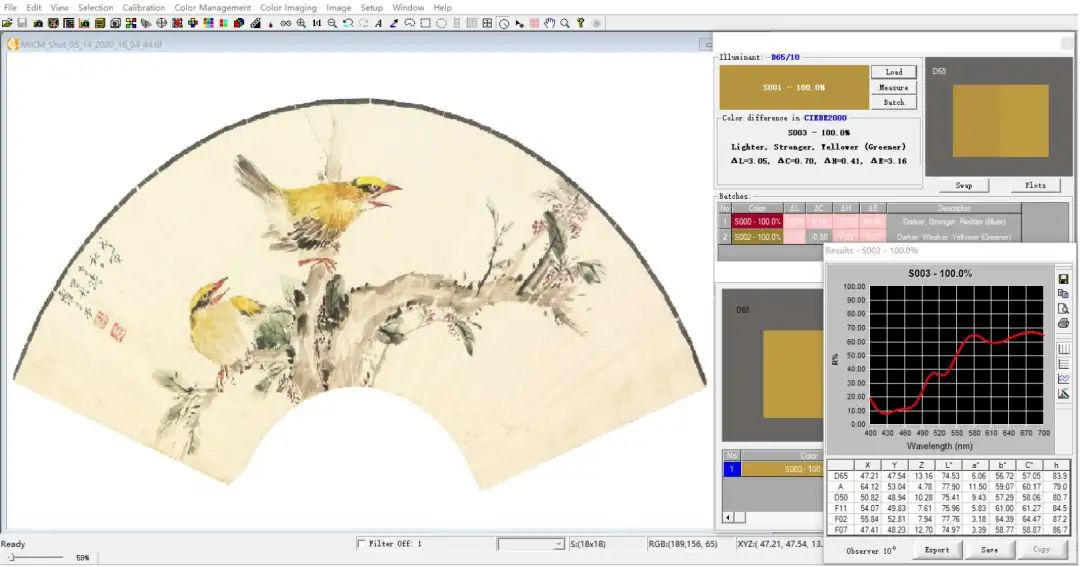The width and height of the screenshot is (1080, 567).
Task: Select the zoom in magnifier tool
Action: pos(301,23)
